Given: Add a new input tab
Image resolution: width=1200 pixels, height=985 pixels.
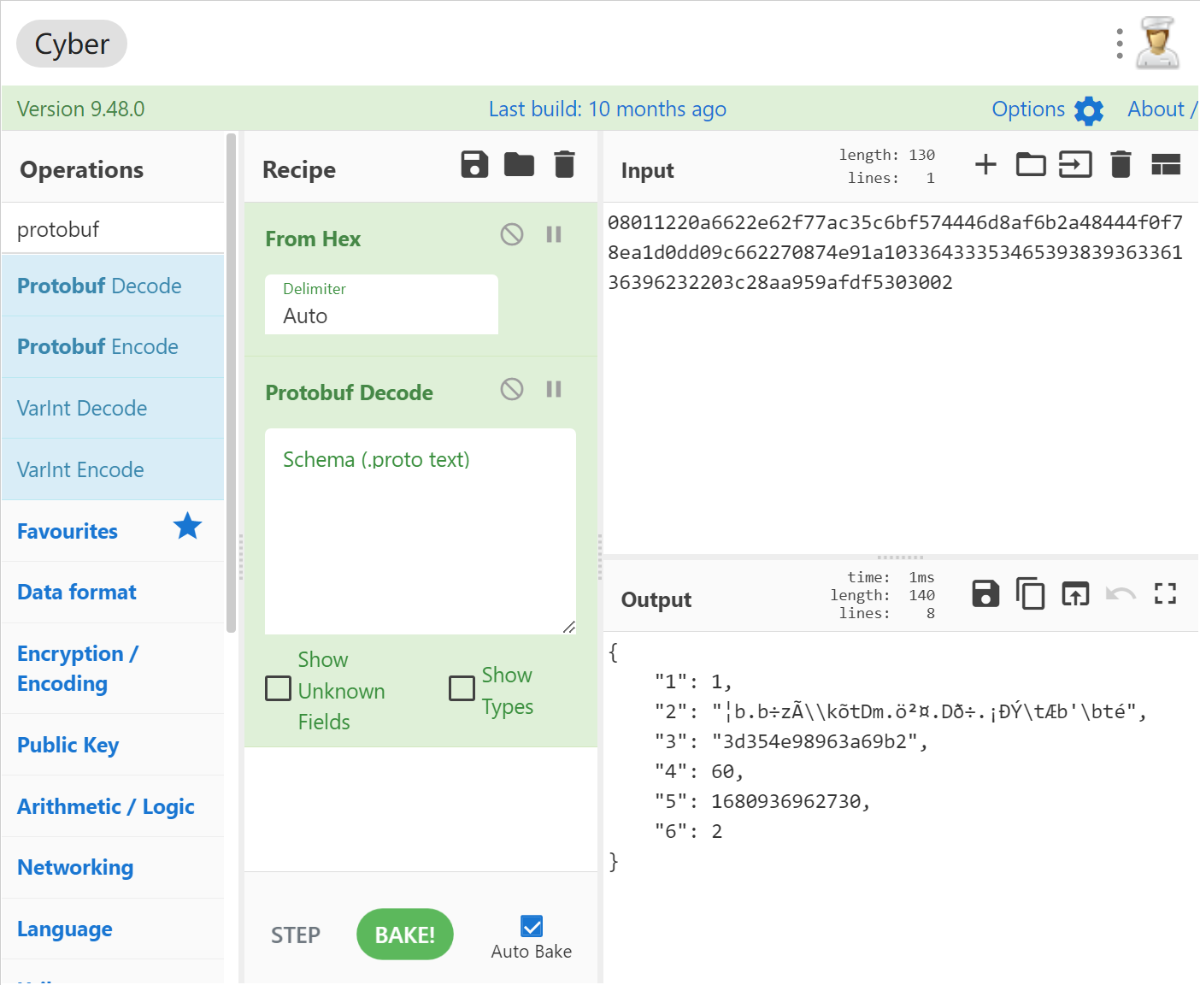Looking at the screenshot, I should tap(986, 165).
